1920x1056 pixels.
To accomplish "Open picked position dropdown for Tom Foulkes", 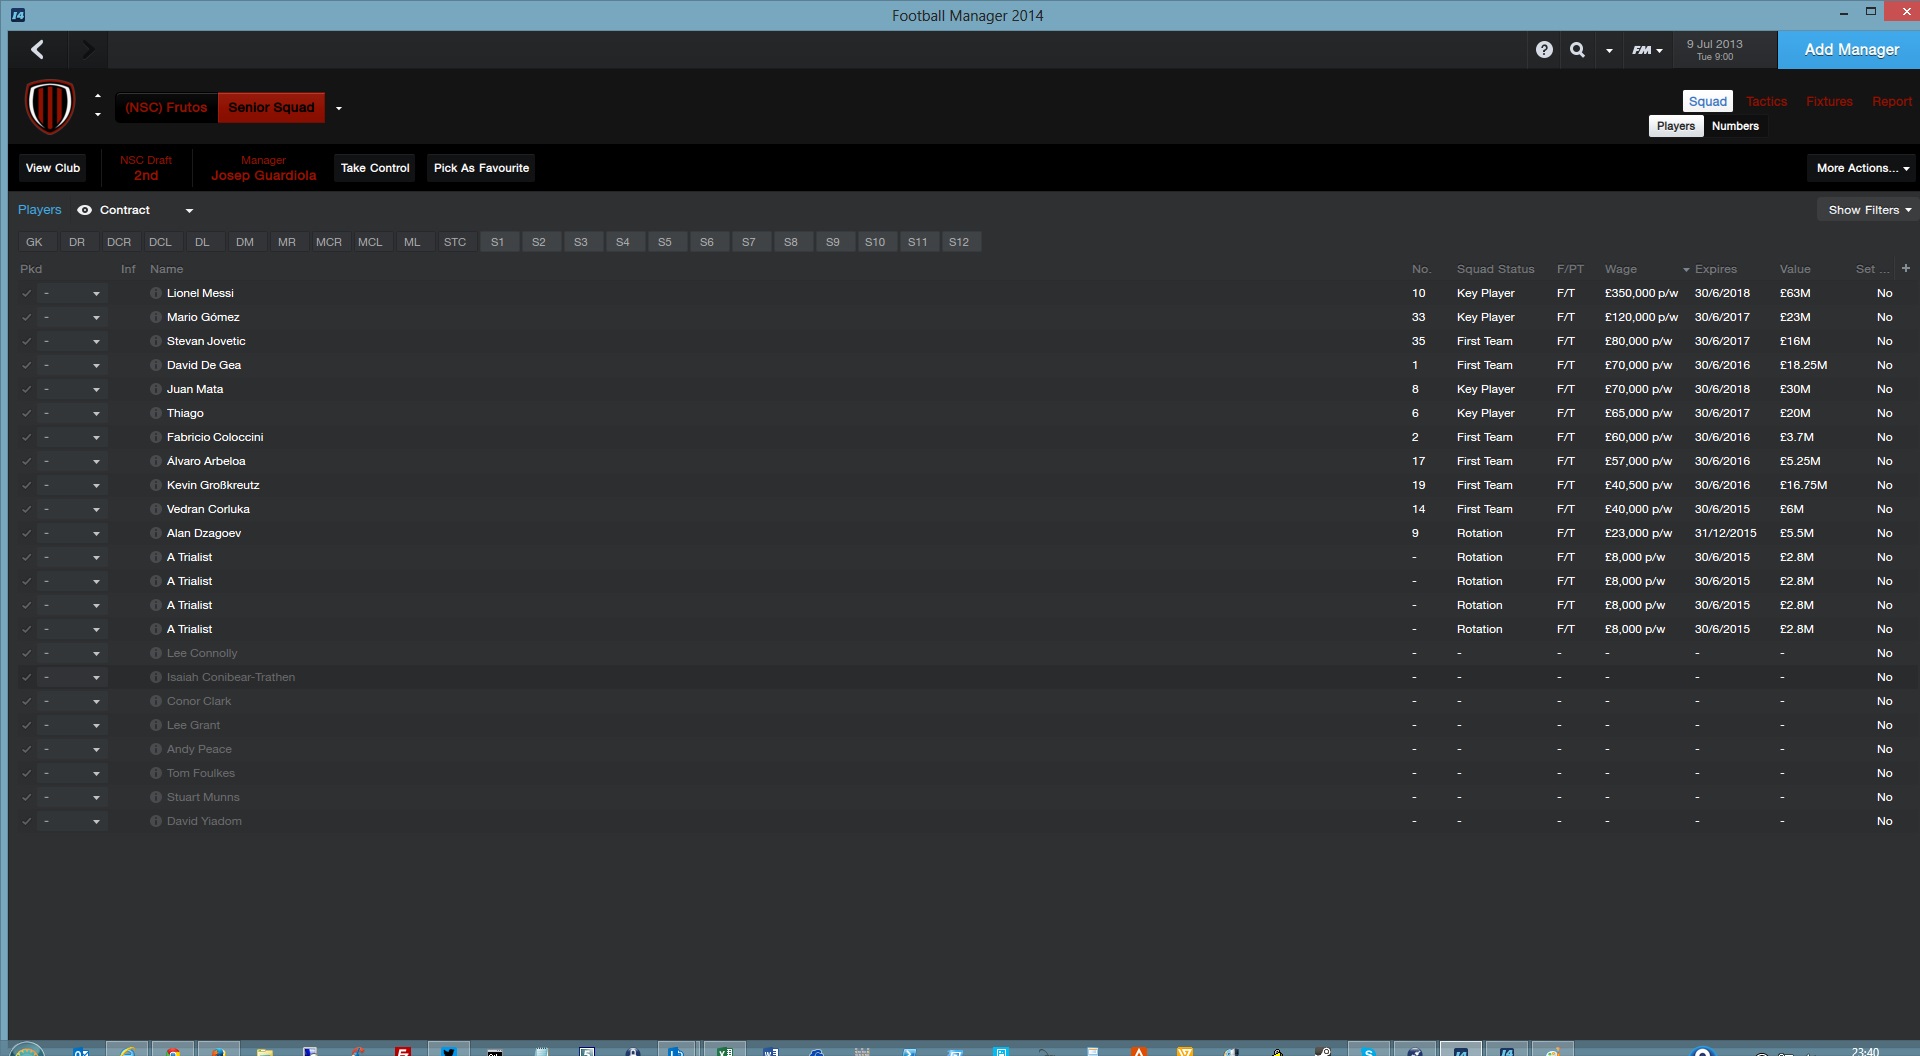I will click(x=72, y=773).
